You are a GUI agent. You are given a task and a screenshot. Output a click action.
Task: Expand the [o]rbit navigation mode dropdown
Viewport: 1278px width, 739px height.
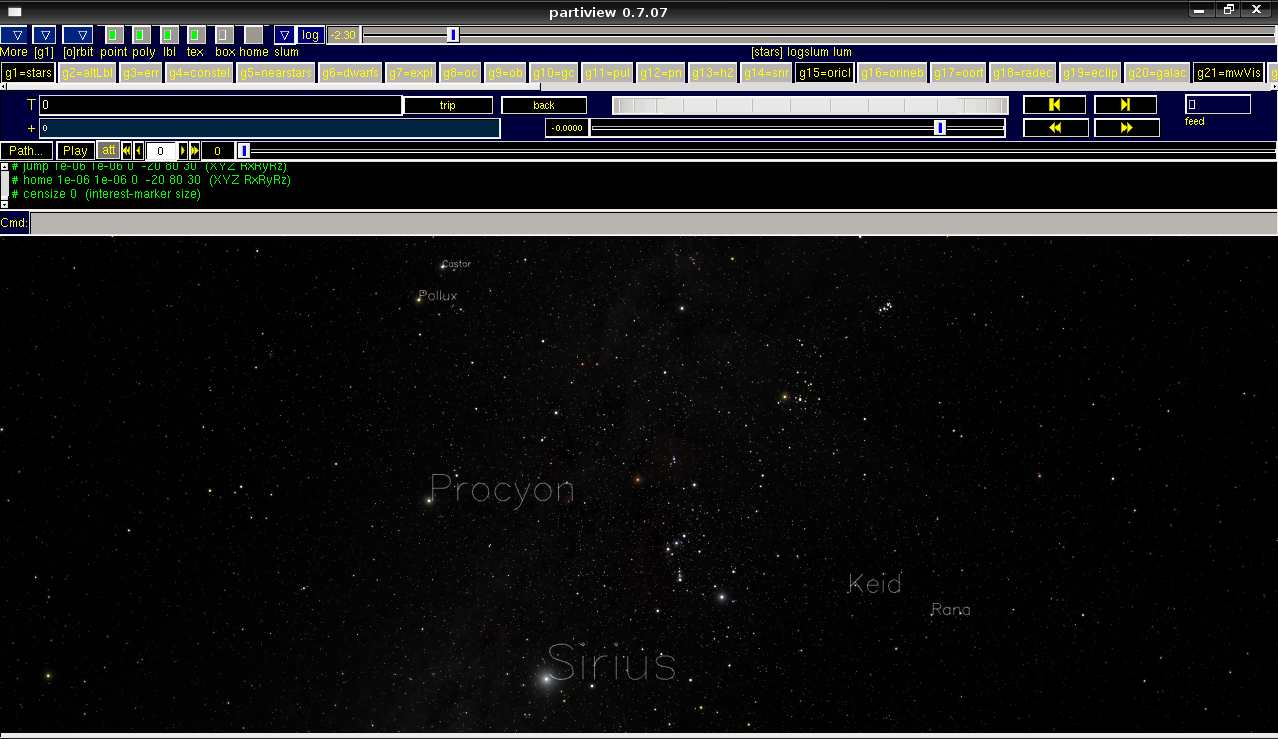78,35
